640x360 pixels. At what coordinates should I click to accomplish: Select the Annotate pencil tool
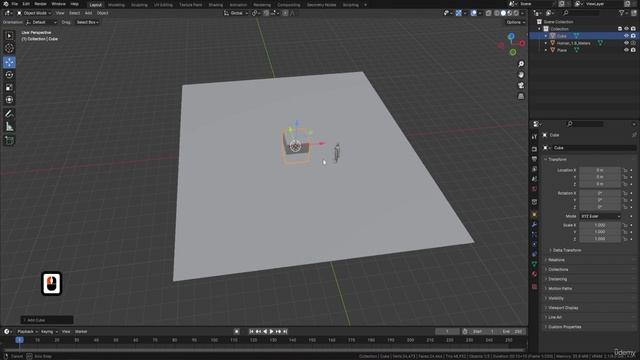point(9,113)
